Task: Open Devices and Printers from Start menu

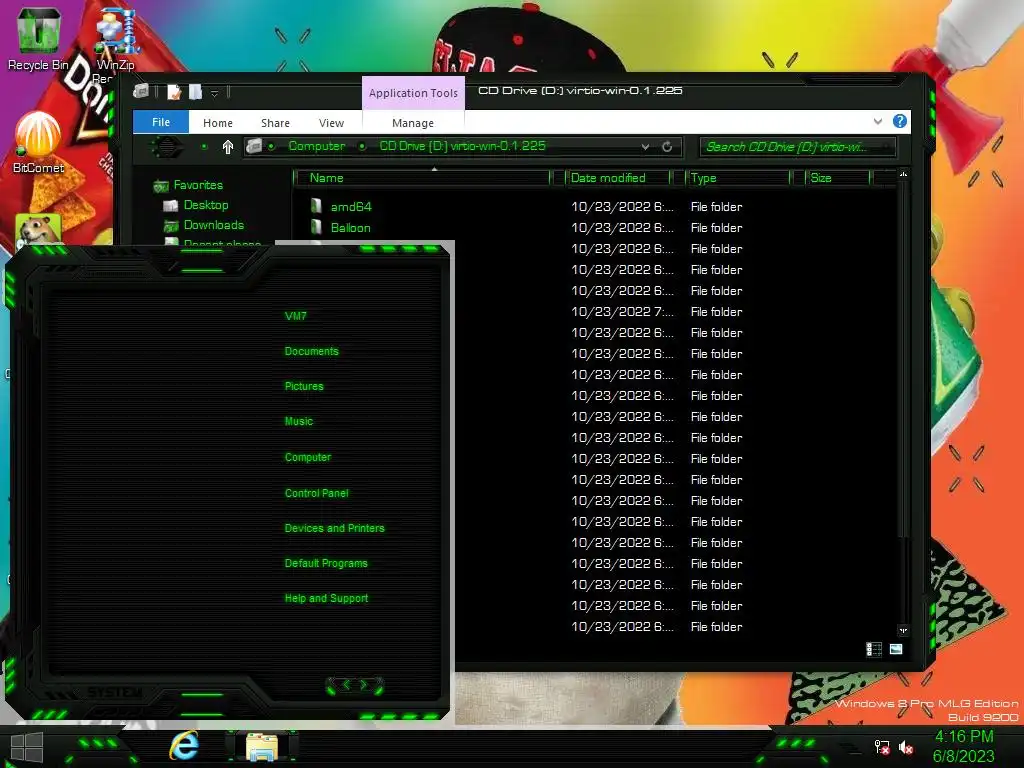Action: pos(334,528)
